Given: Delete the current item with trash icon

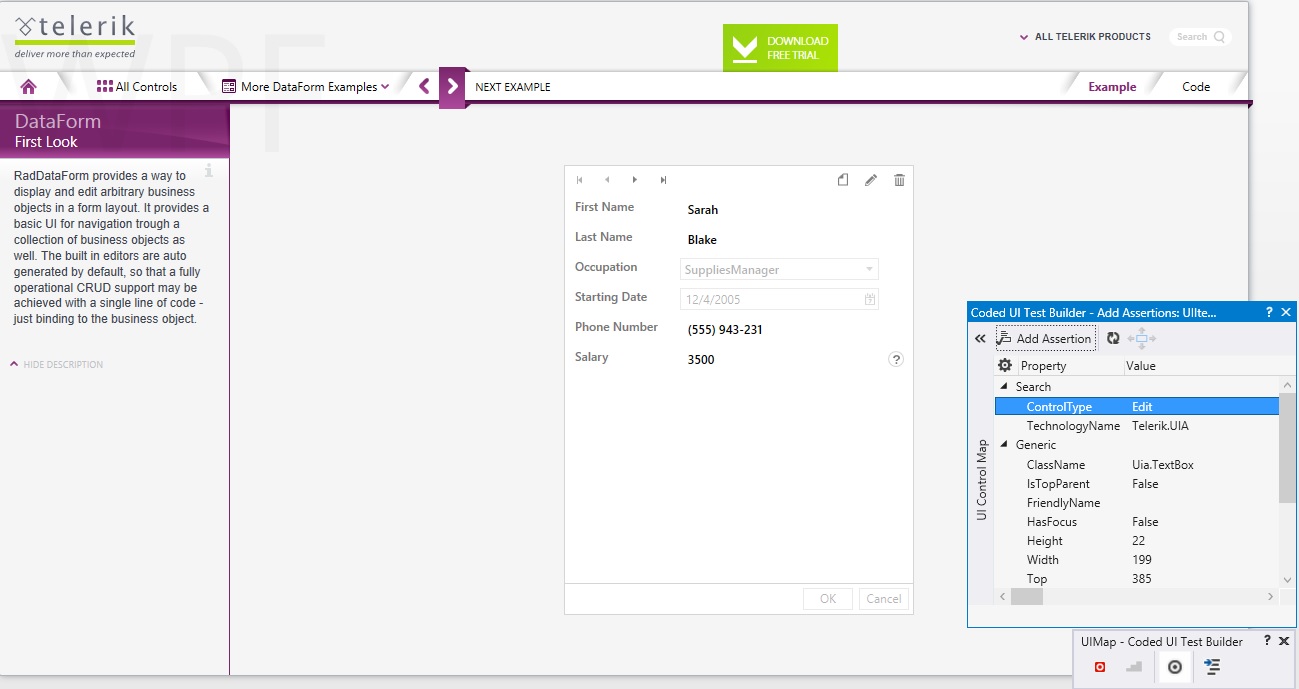Looking at the screenshot, I should [899, 180].
